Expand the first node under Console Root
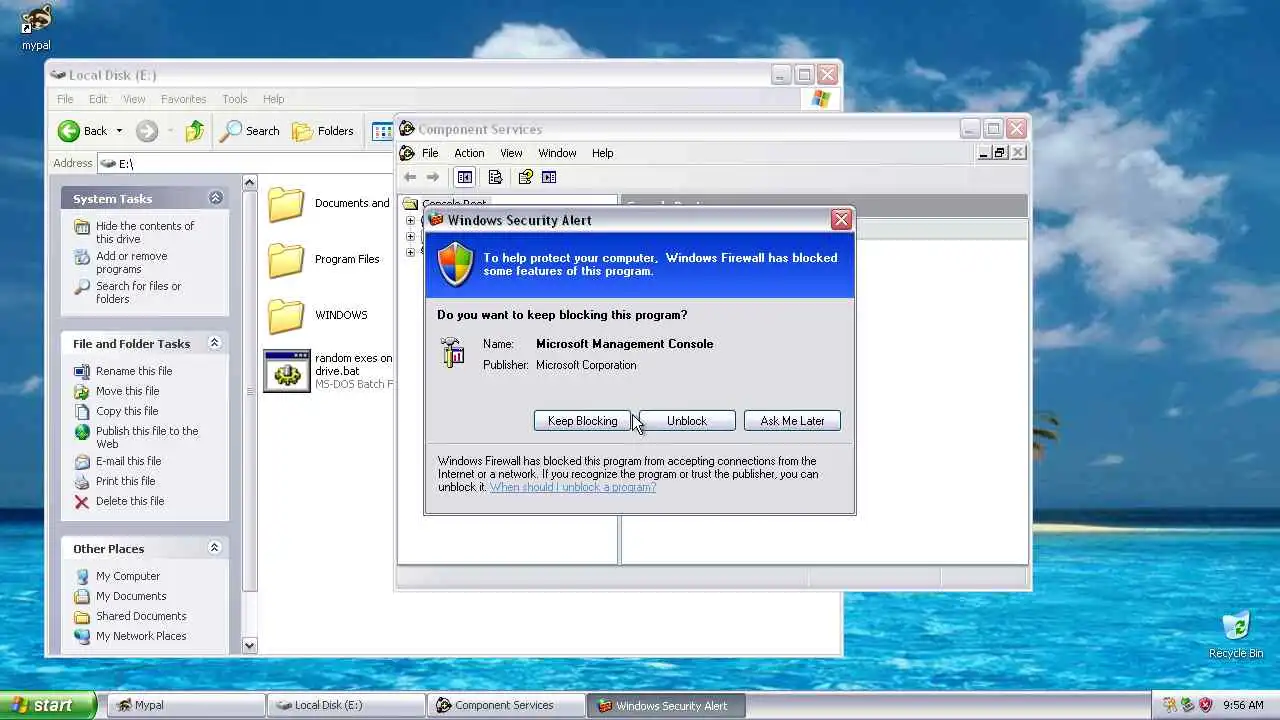The height and width of the screenshot is (720, 1280). click(x=410, y=220)
